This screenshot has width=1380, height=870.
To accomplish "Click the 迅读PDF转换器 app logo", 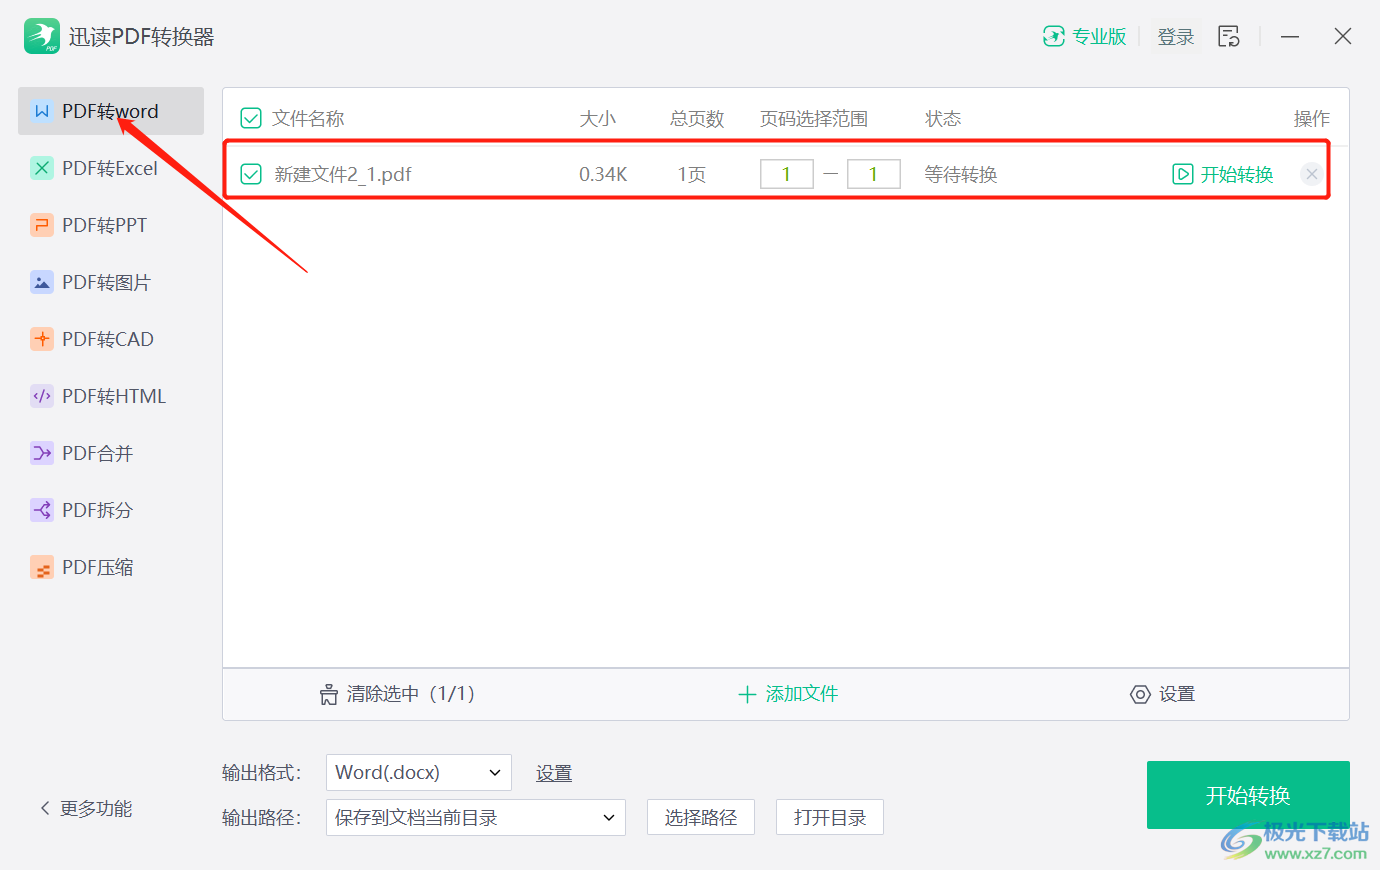I will 42,36.
